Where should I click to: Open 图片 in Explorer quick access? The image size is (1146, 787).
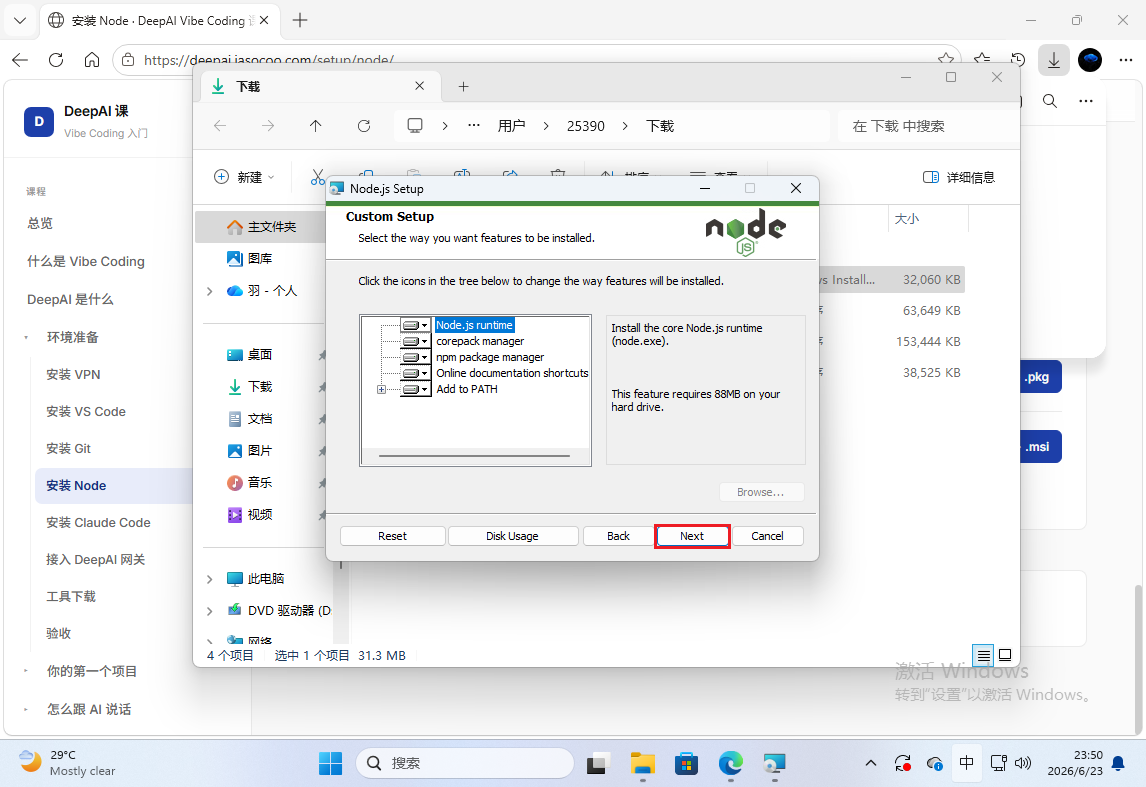pyautogui.click(x=250, y=451)
